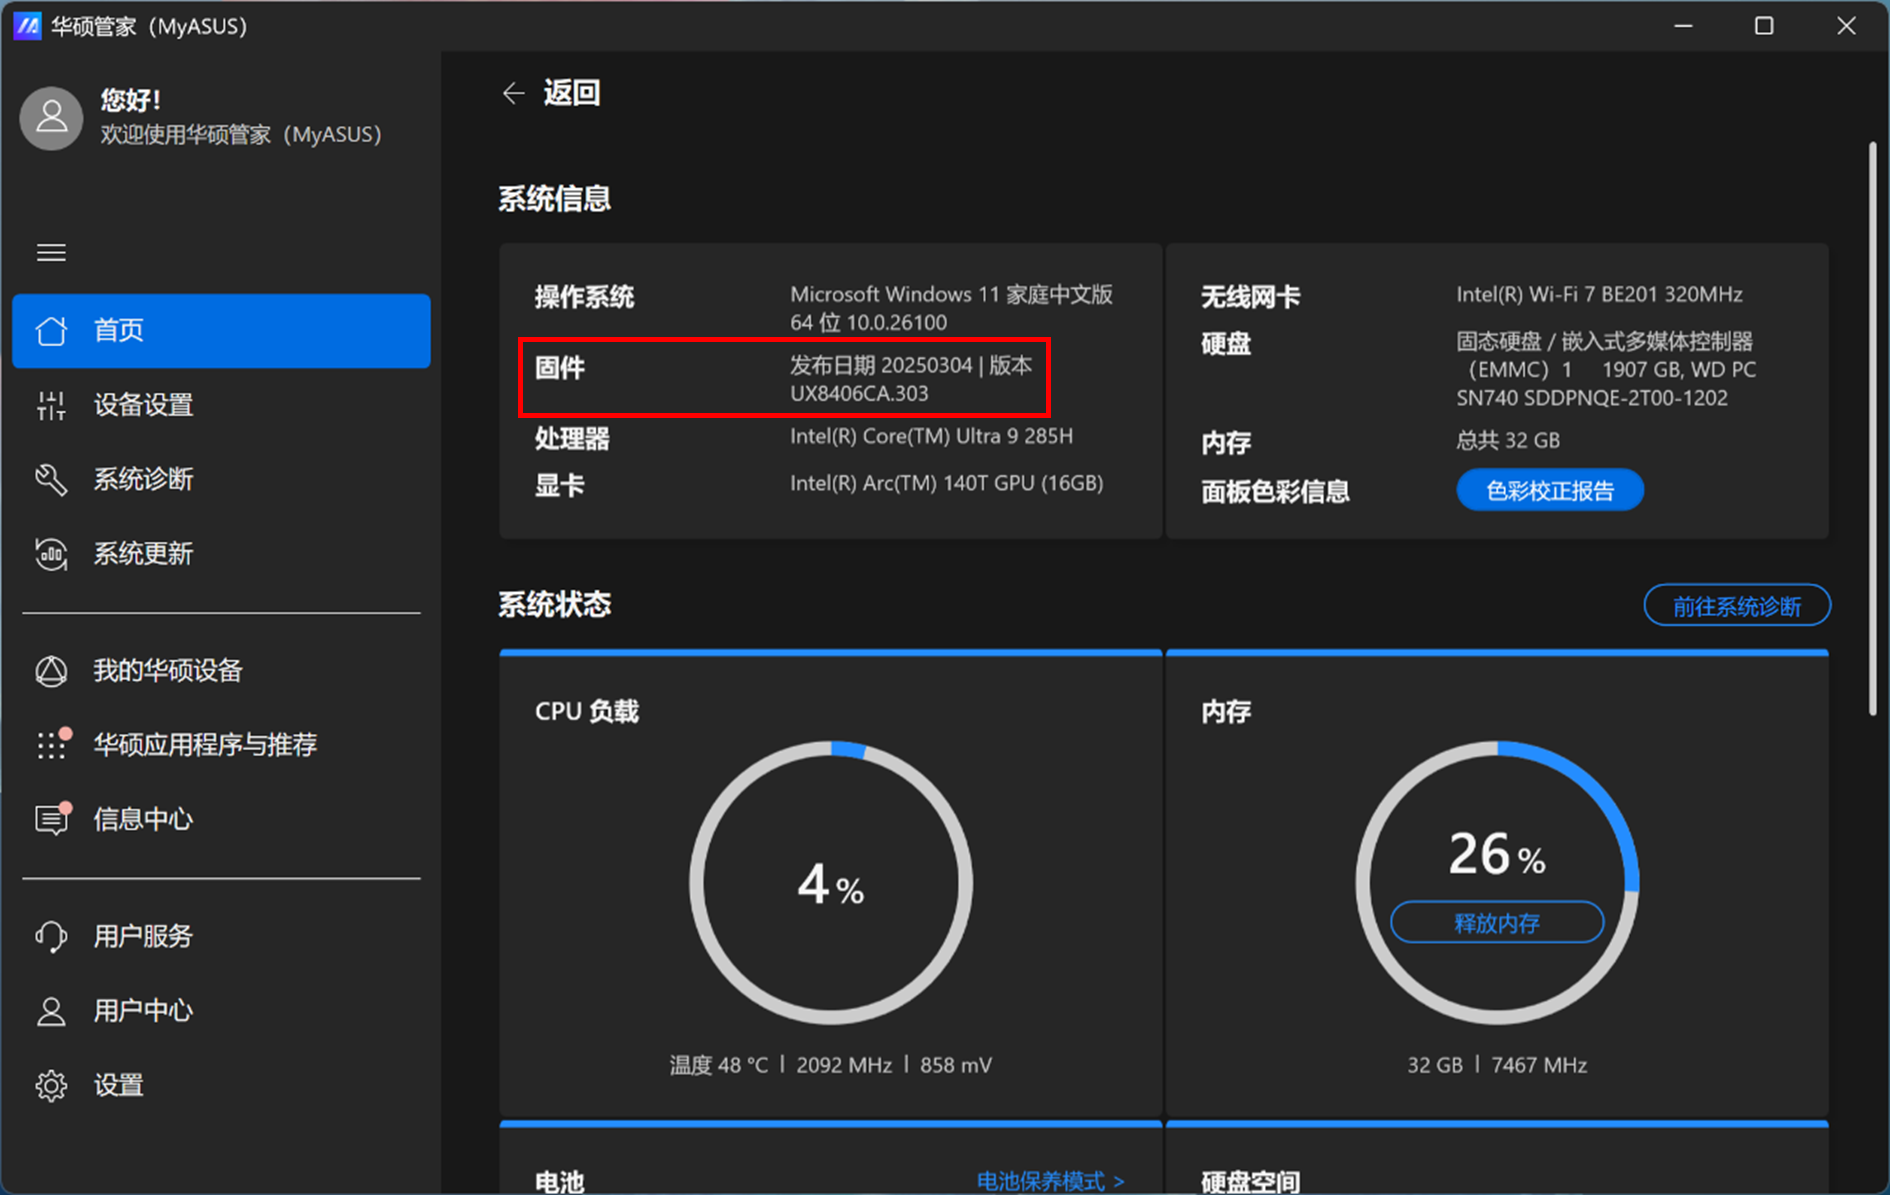Select 系统更新 in the sidebar
This screenshot has width=1890, height=1195.
click(221, 554)
